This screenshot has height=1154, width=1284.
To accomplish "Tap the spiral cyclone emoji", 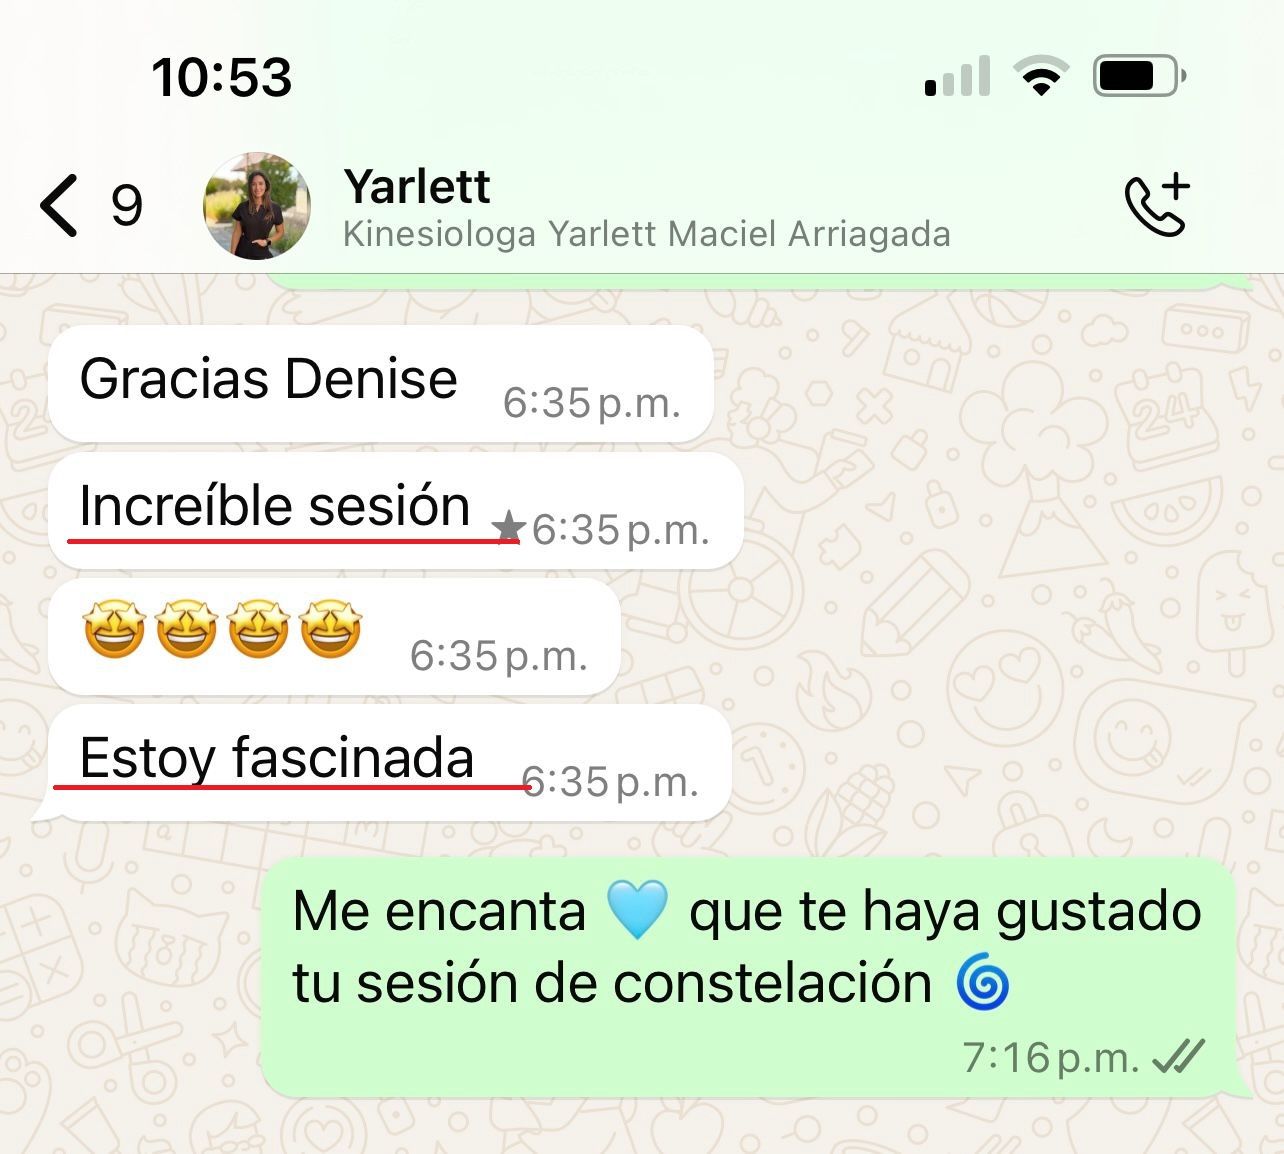I will (983, 983).
